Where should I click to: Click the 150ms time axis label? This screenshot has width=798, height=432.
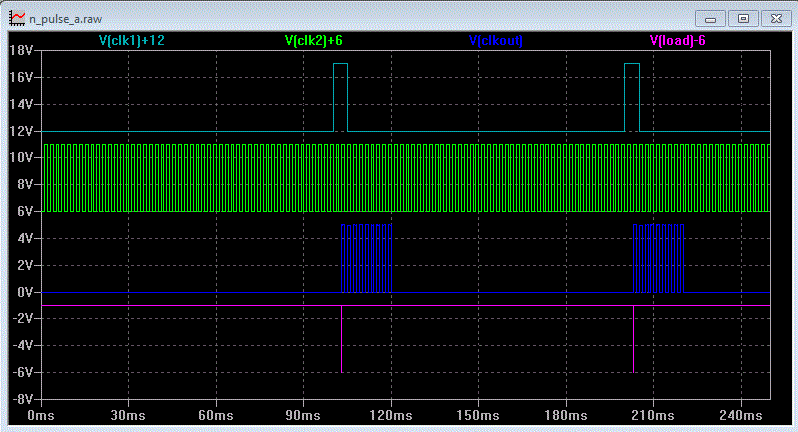[478, 415]
